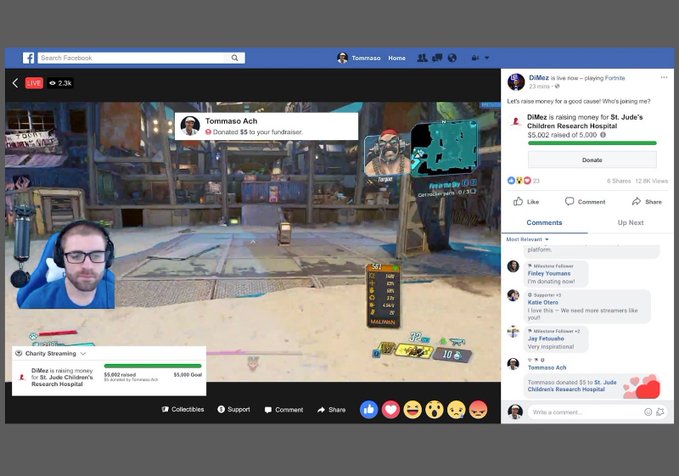The image size is (679, 476).
Task: Click Finley Youmans' avatar in comments
Action: point(513,266)
